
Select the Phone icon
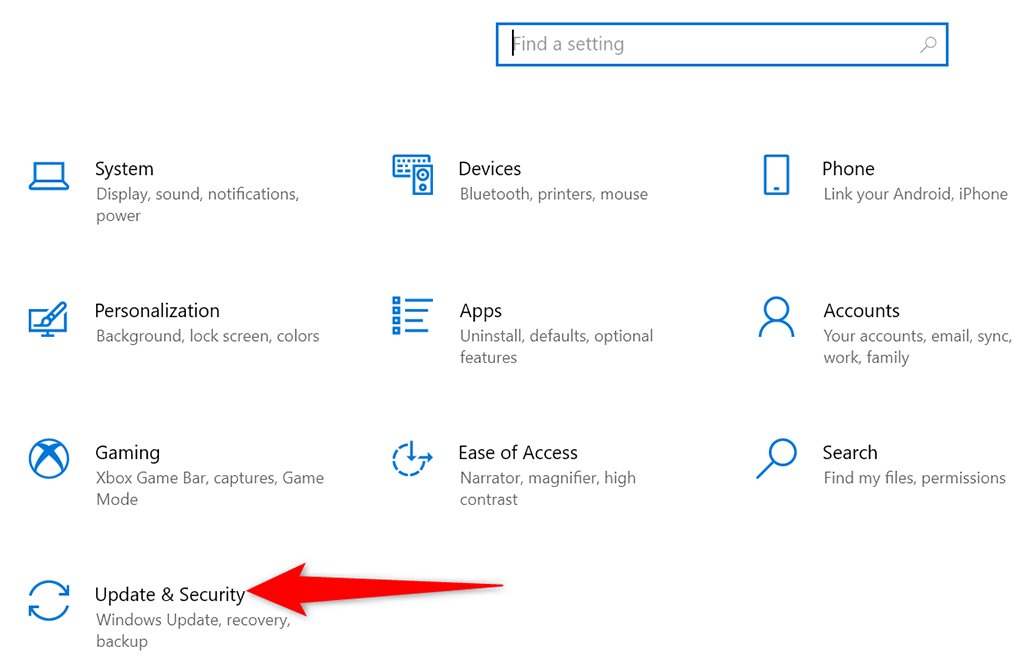coord(775,175)
